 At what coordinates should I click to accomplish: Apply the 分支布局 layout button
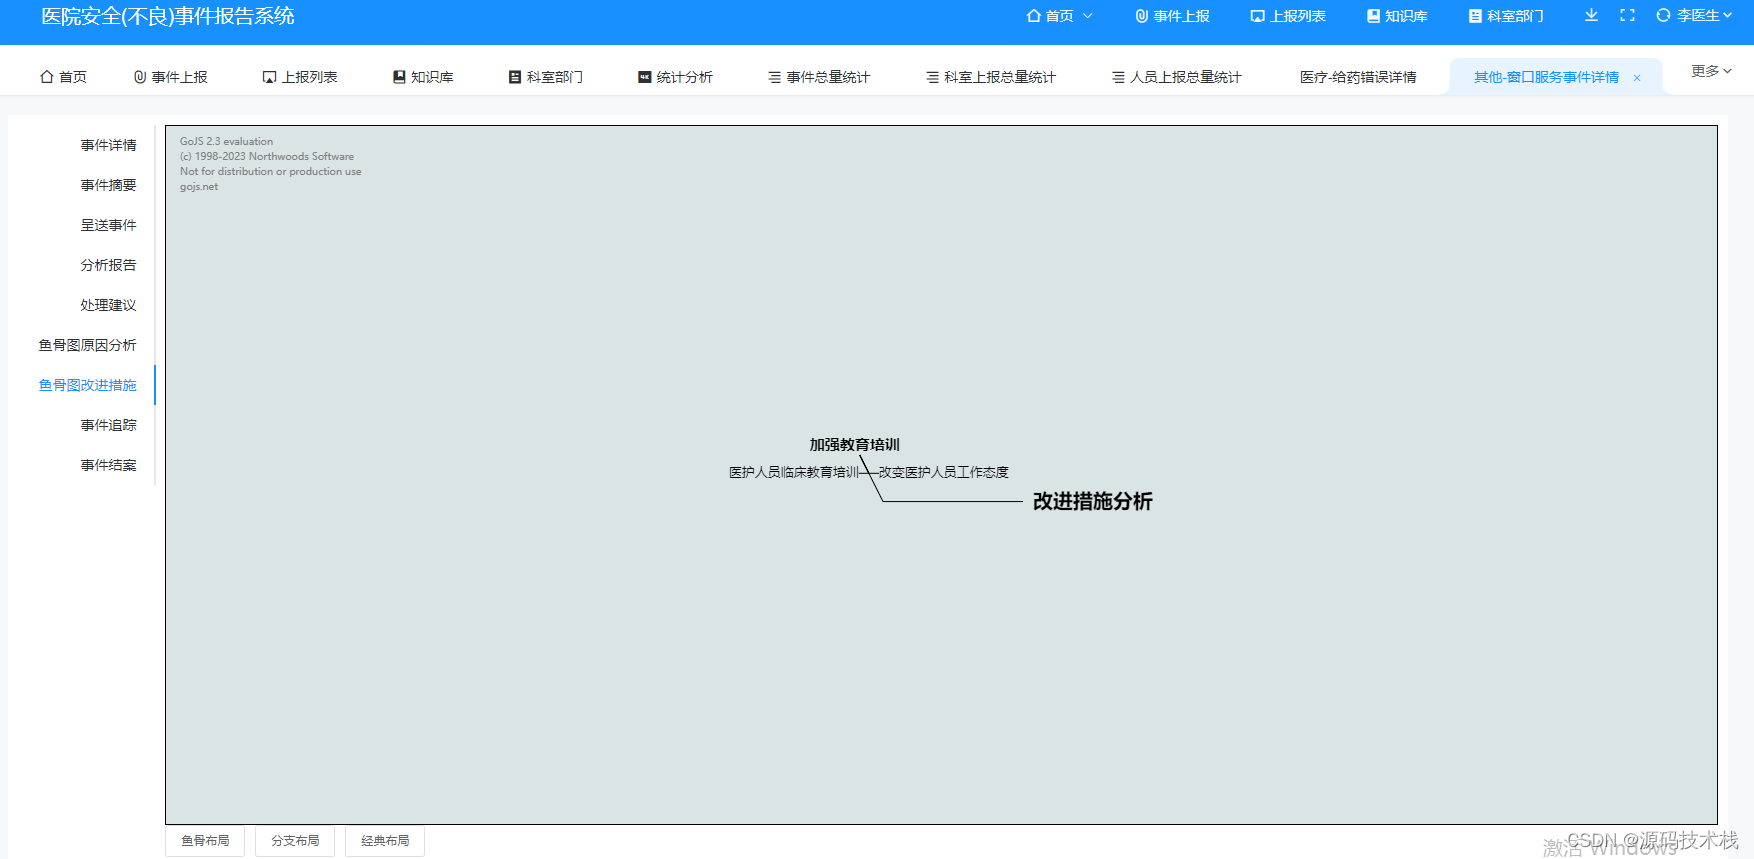pos(295,841)
